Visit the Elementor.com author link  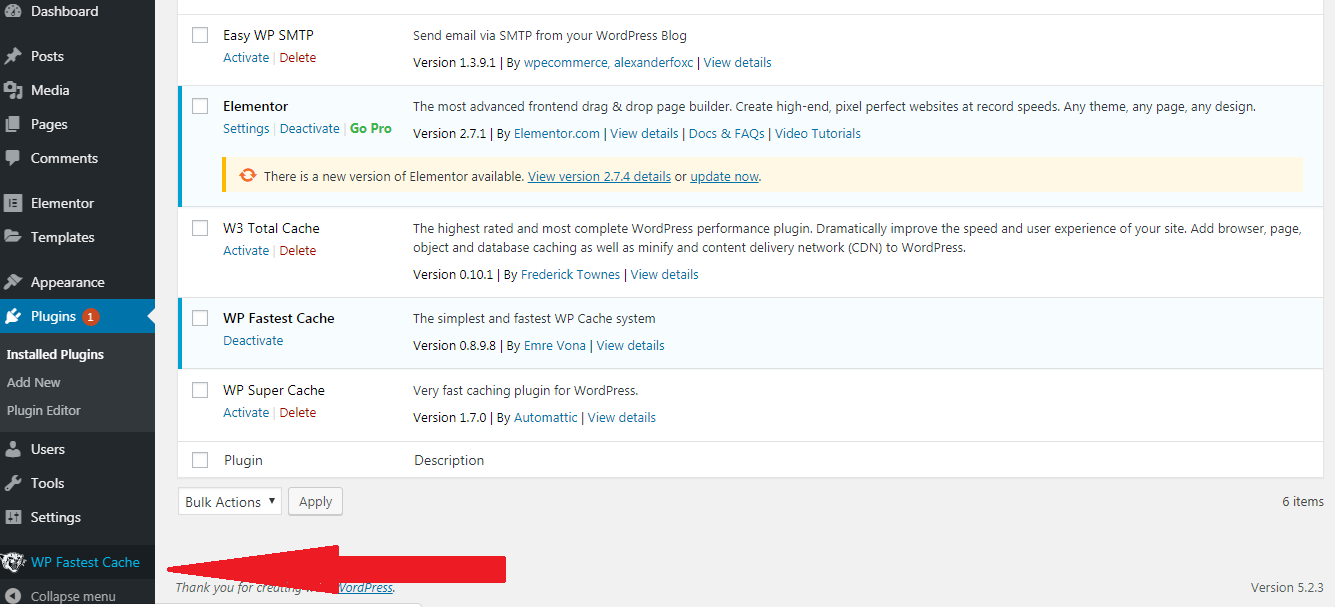point(557,133)
